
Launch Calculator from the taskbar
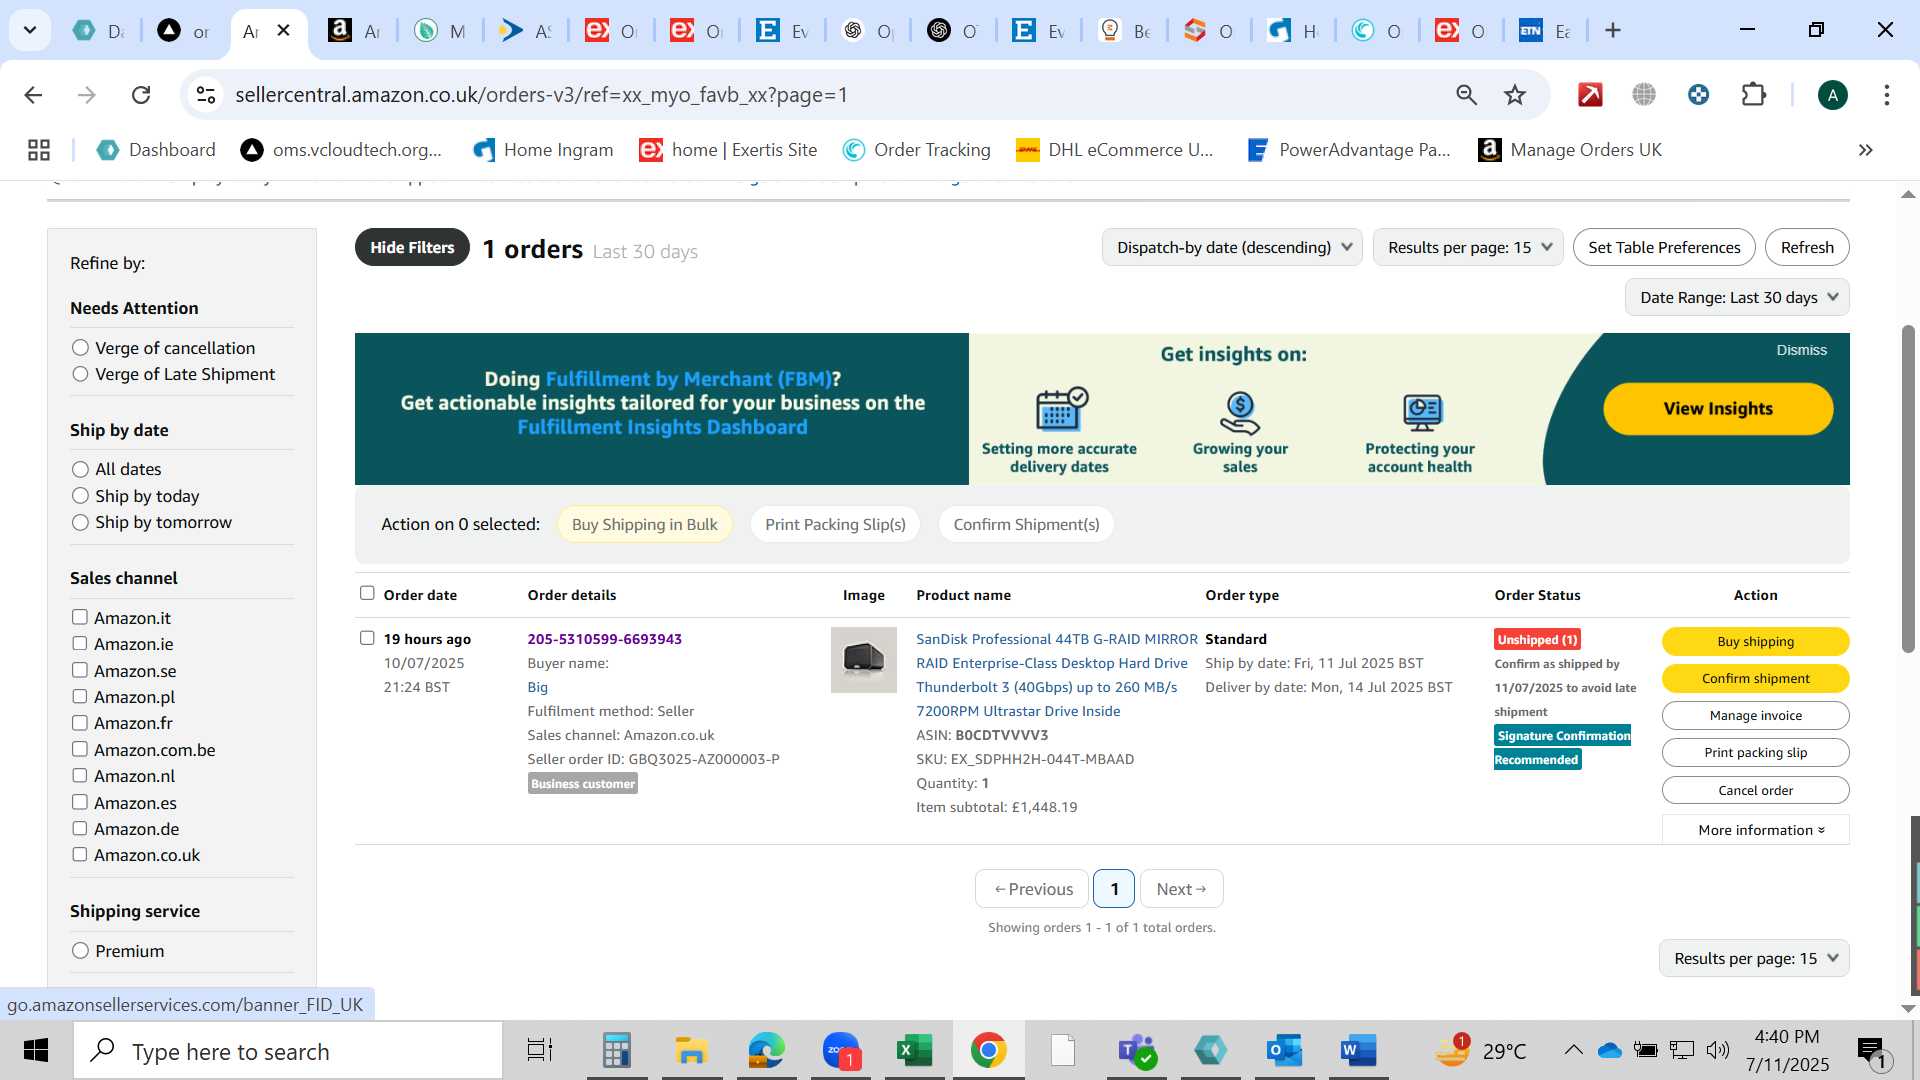click(616, 1051)
